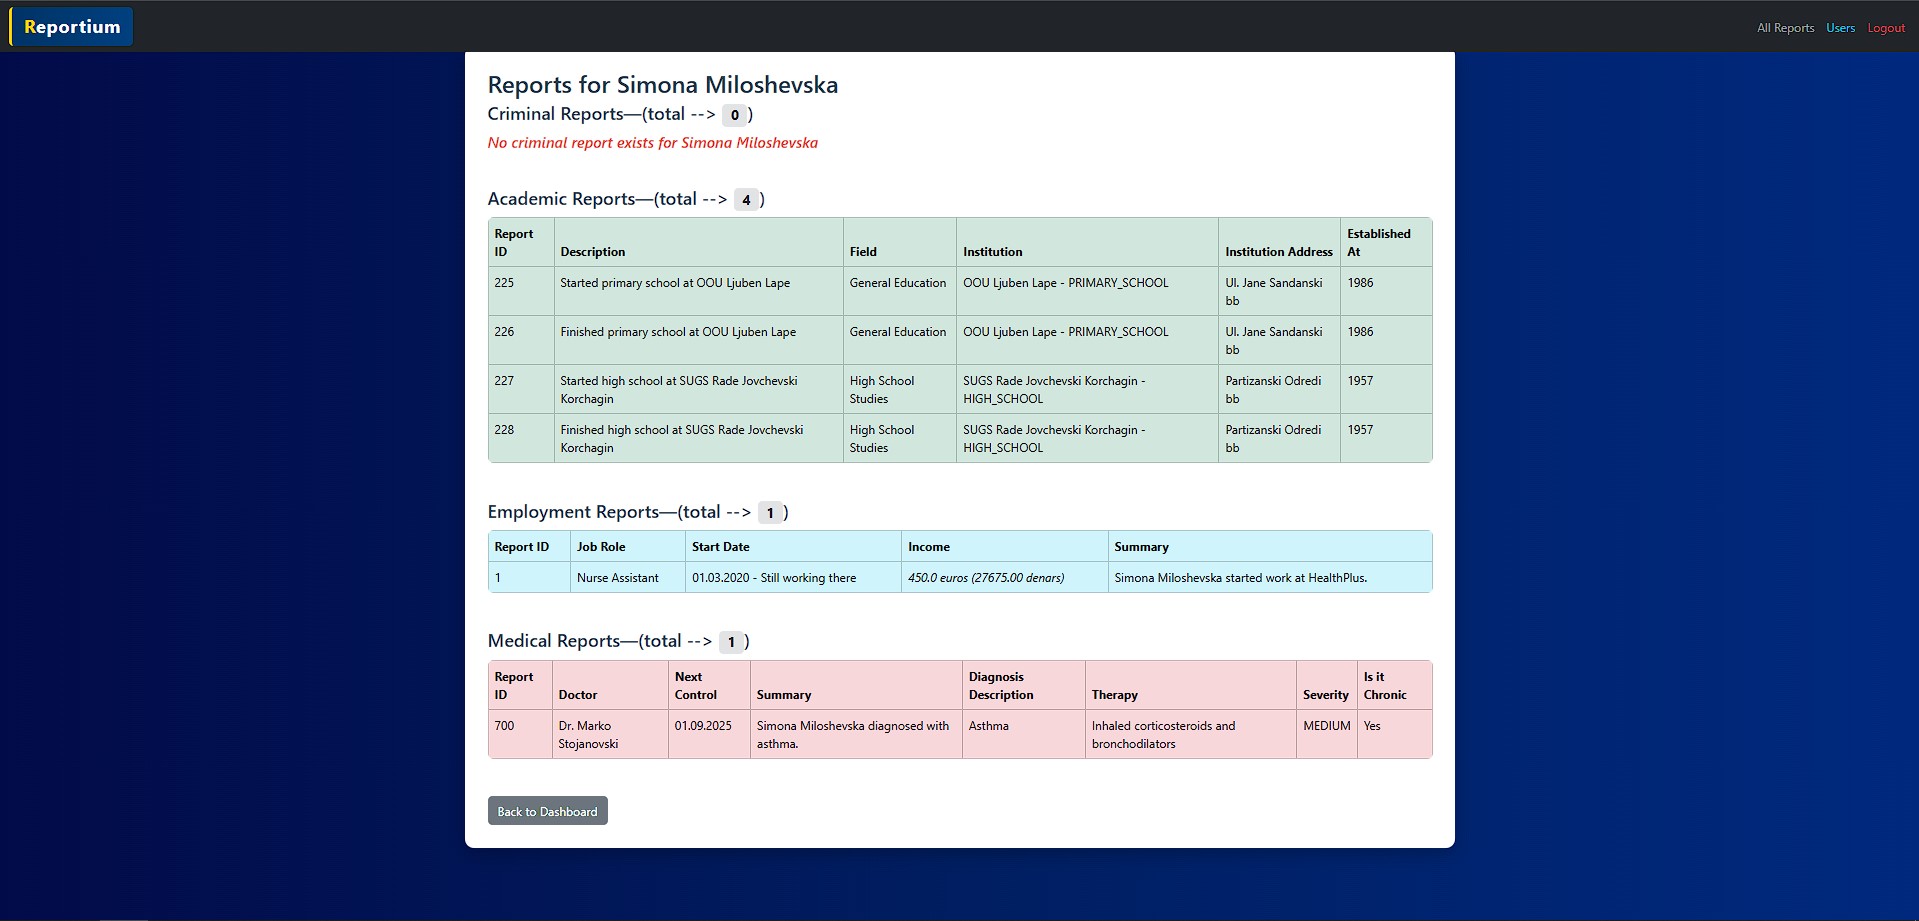Click employment report ID 1 cell
The width and height of the screenshot is (1919, 921).
tap(529, 577)
